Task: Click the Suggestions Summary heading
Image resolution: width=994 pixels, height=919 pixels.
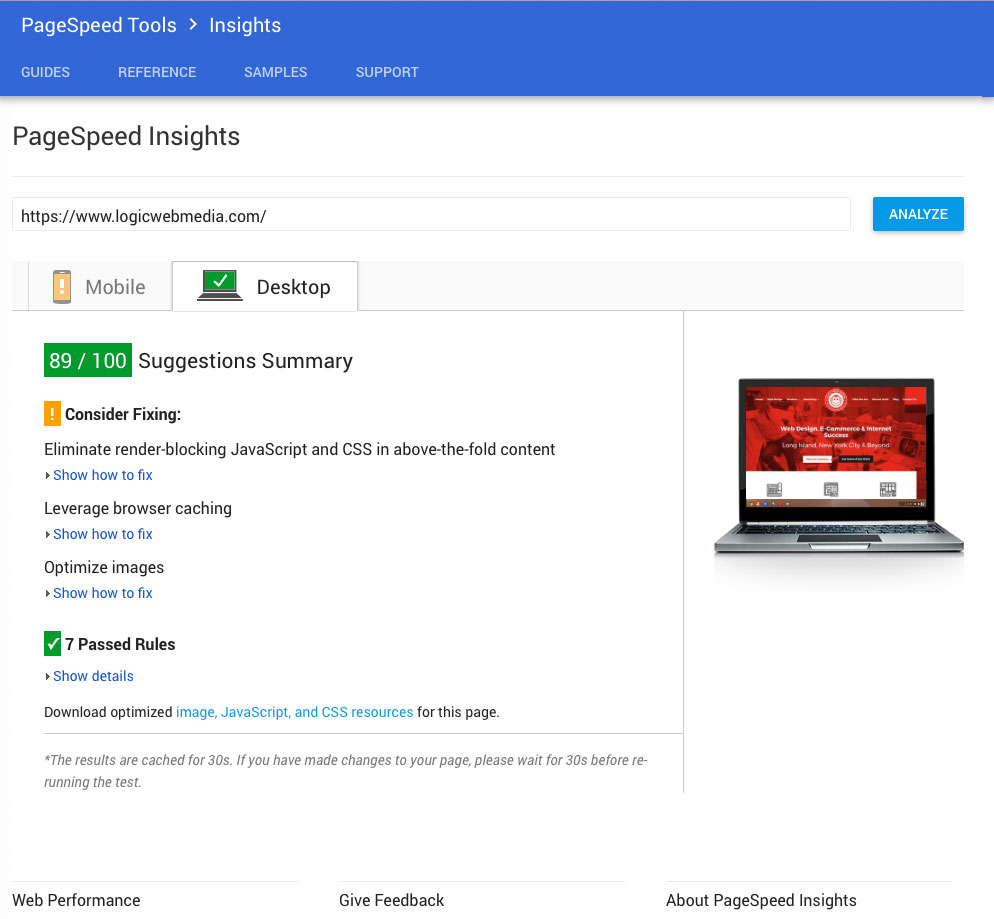Action: [245, 361]
